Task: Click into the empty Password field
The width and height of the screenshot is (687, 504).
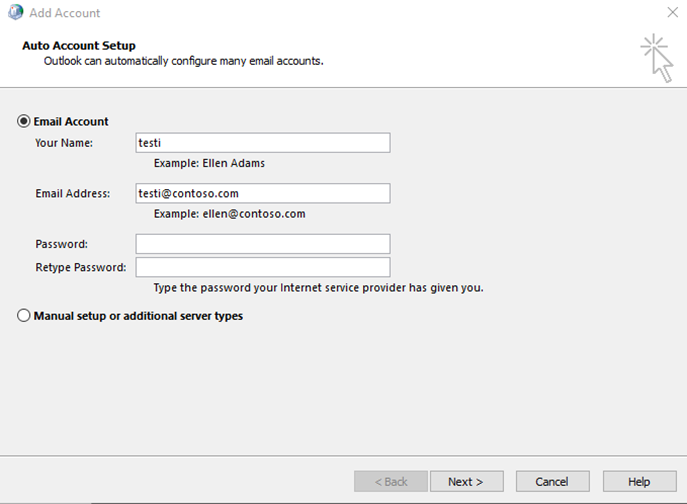Action: [x=263, y=244]
